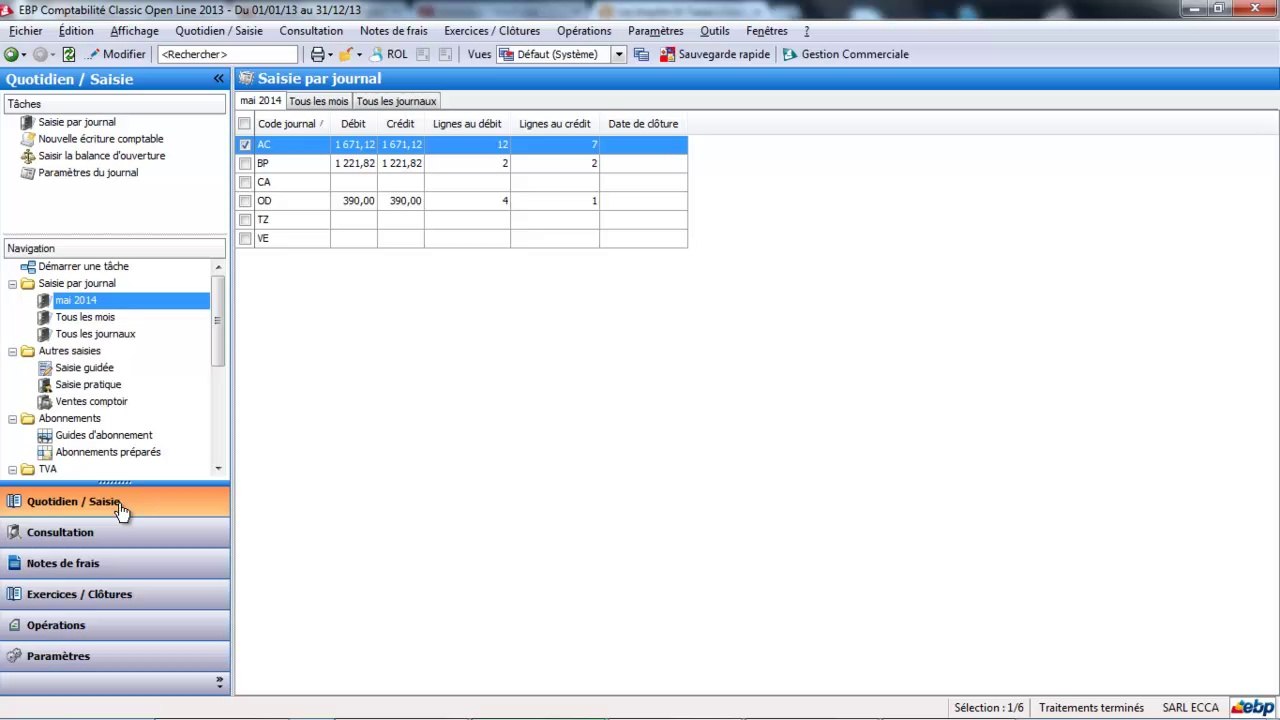Switch to the Tous les journaux tab
Image resolution: width=1280 pixels, height=720 pixels.
397,102
